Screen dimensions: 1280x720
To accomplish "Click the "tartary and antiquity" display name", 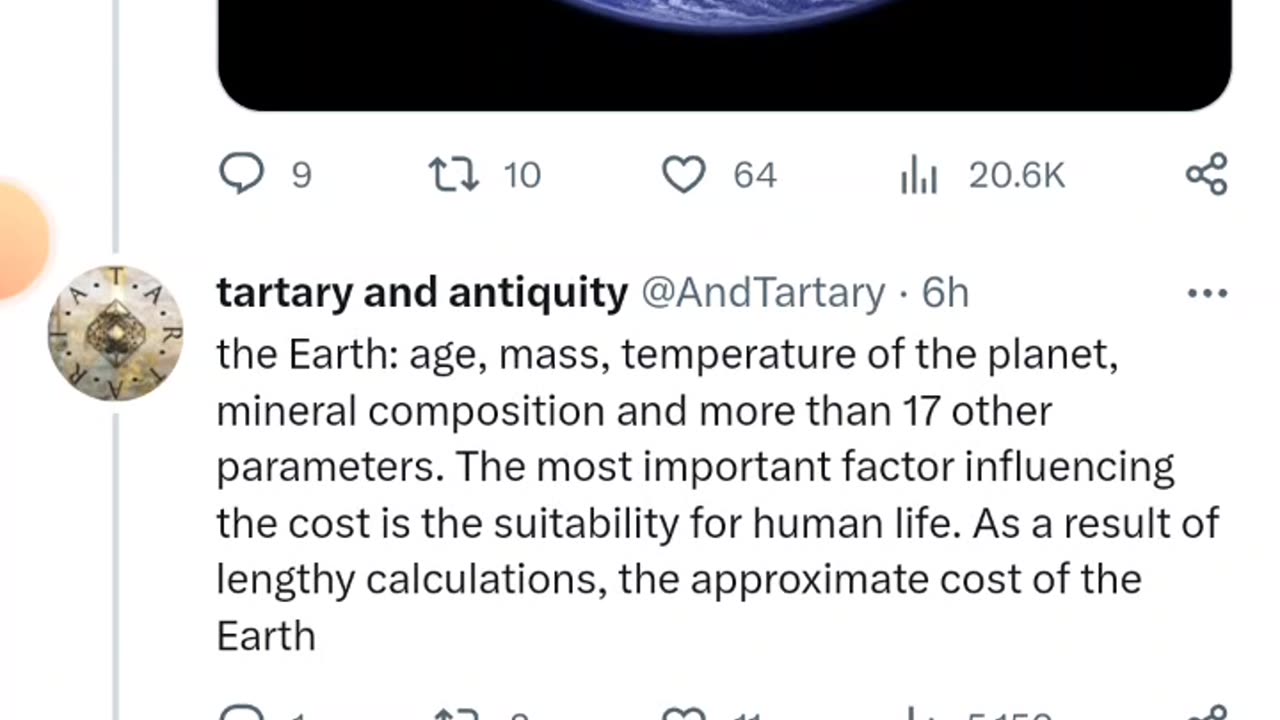I will click(x=422, y=293).
